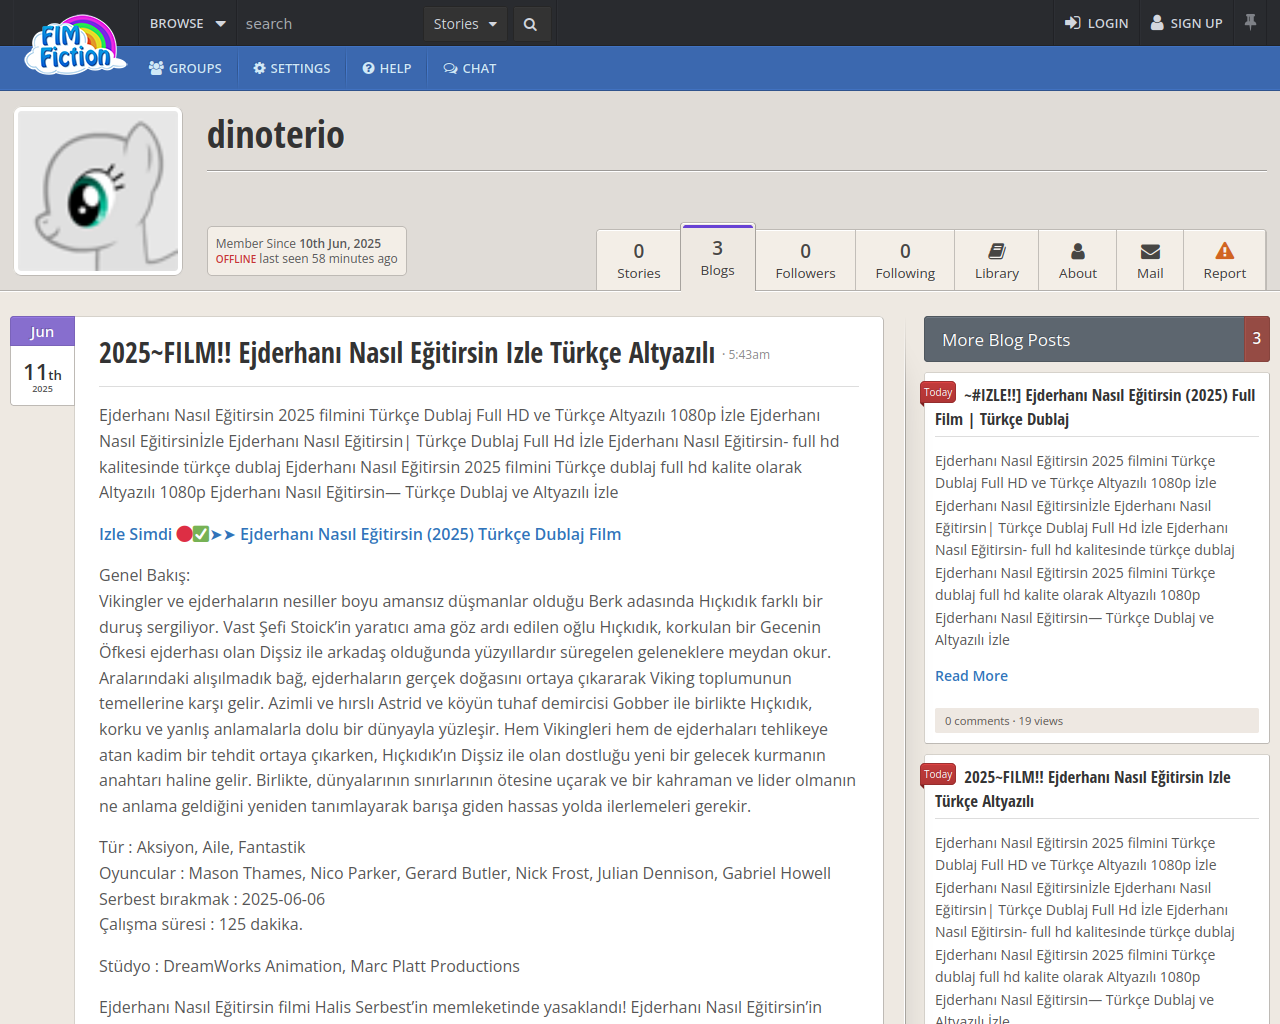Open the SETTINGS menu item
1280x1024 pixels.
coord(291,68)
